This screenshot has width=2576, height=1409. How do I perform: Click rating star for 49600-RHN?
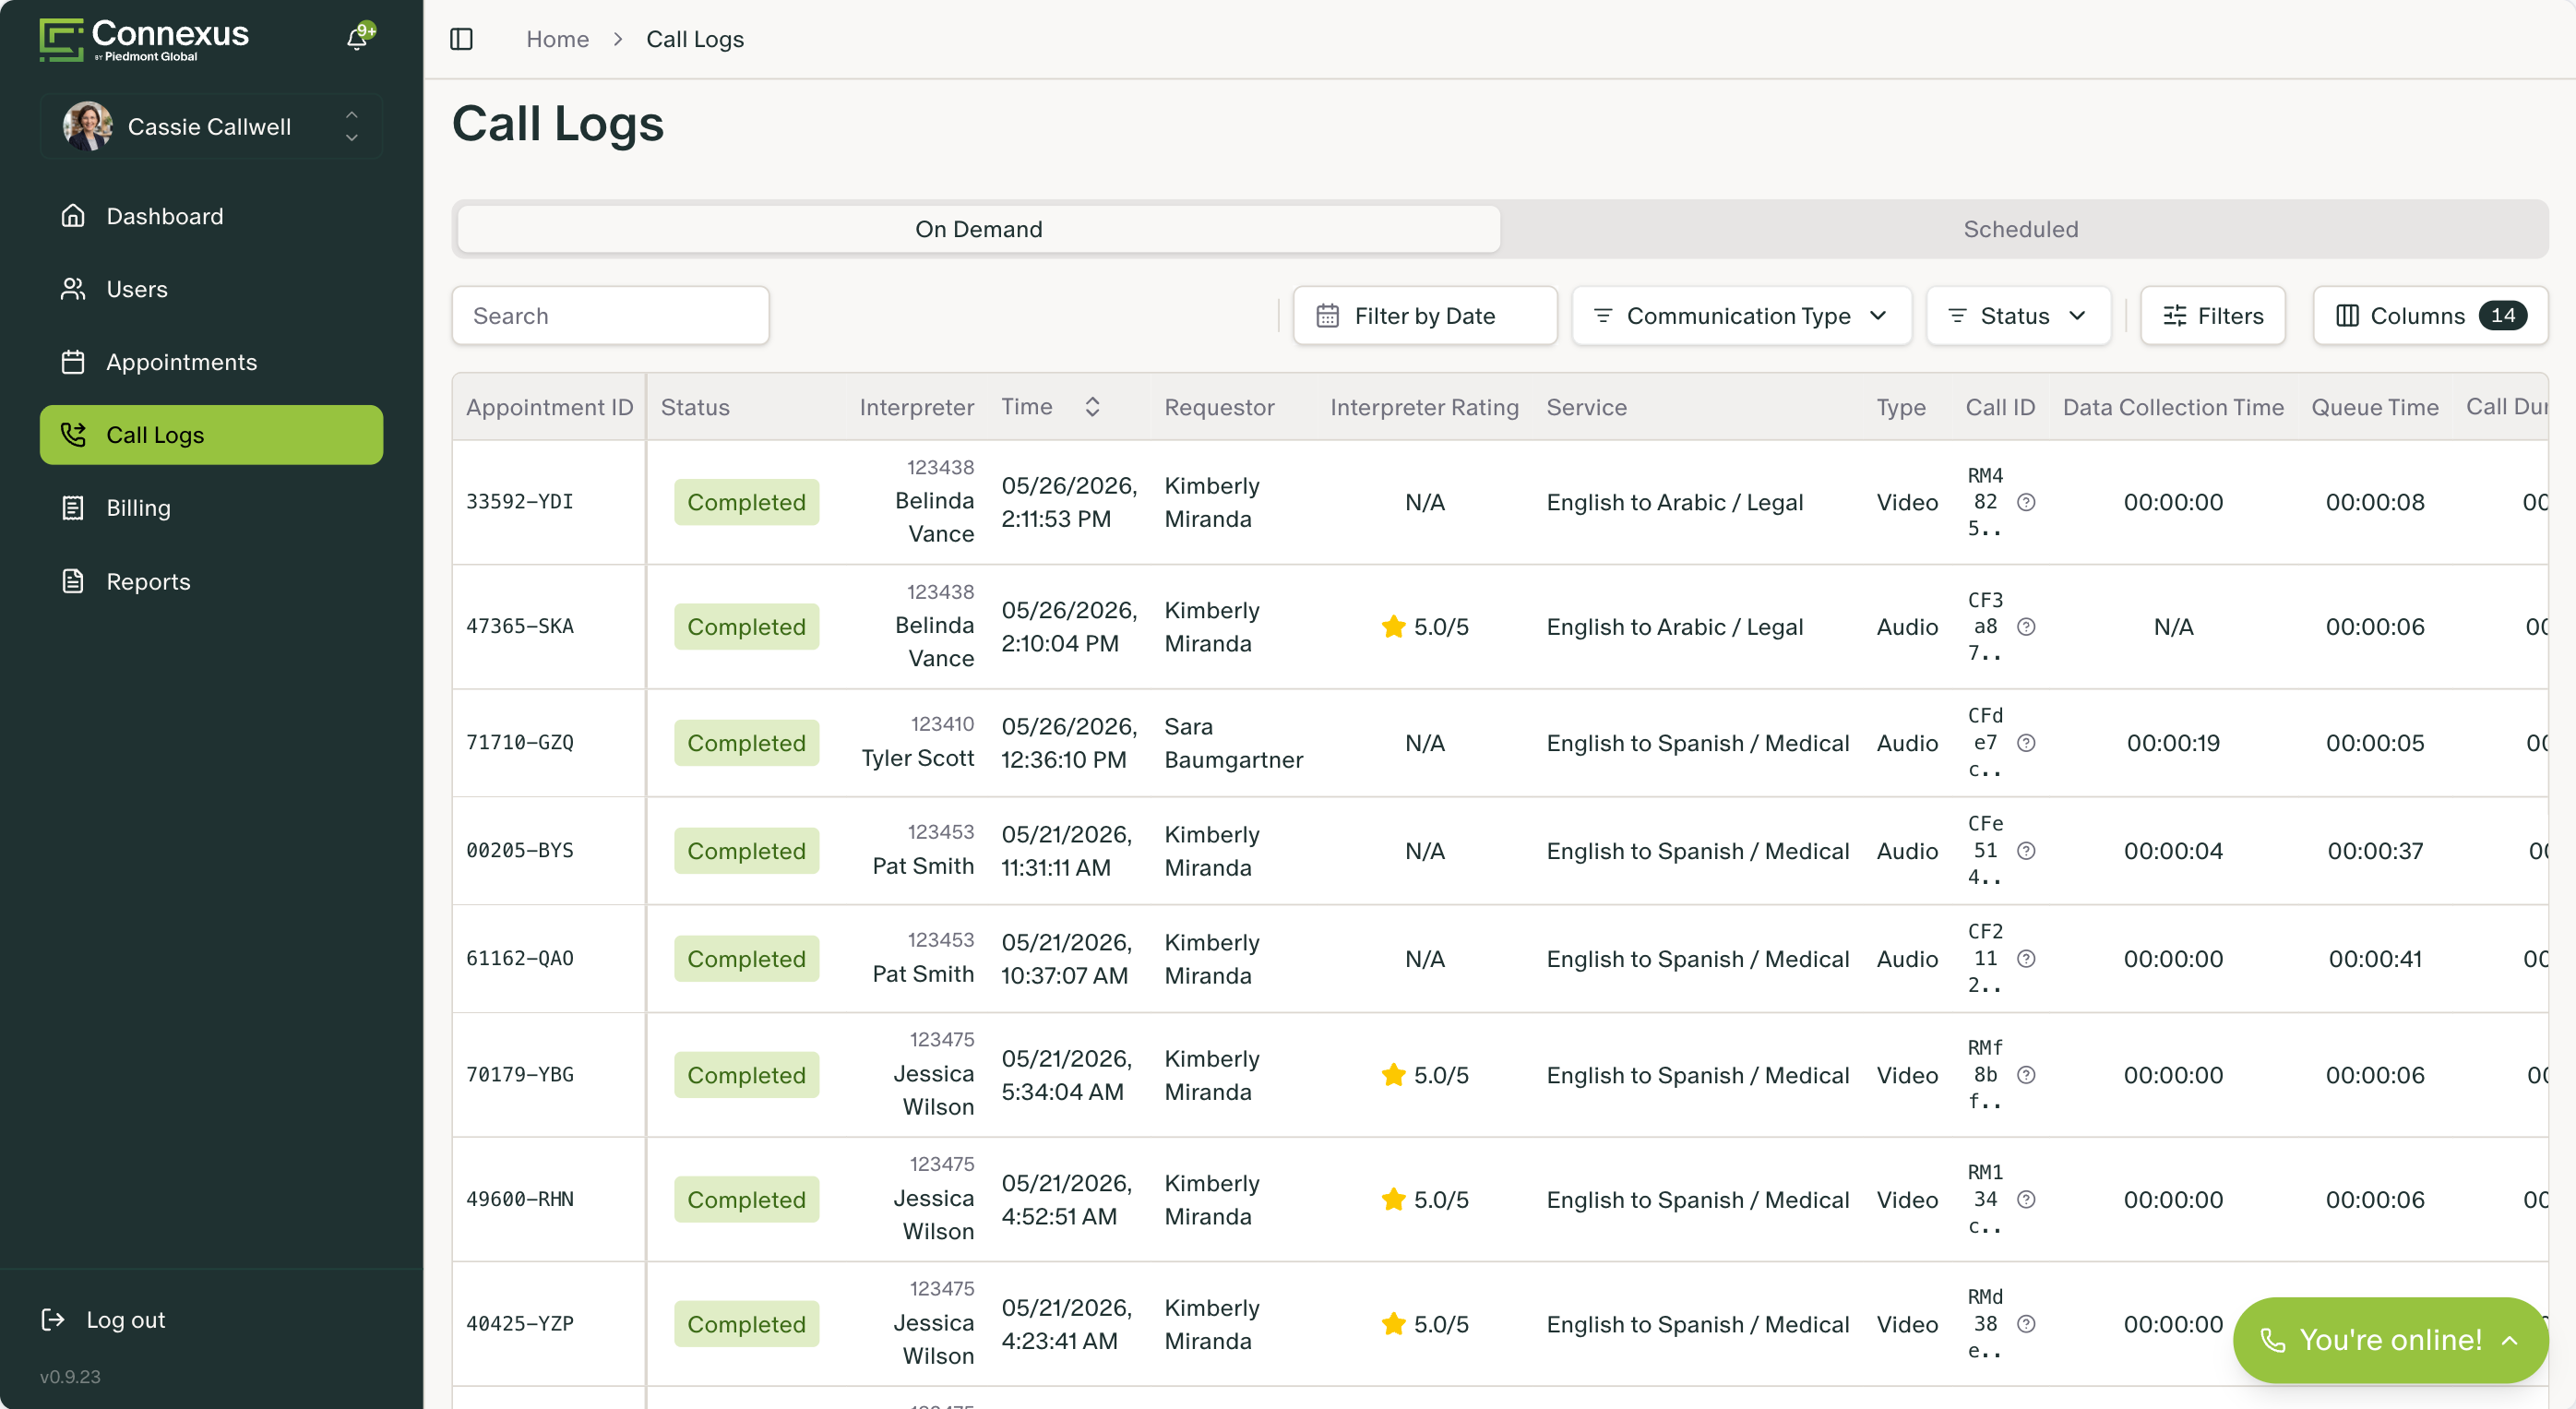(x=1393, y=1199)
